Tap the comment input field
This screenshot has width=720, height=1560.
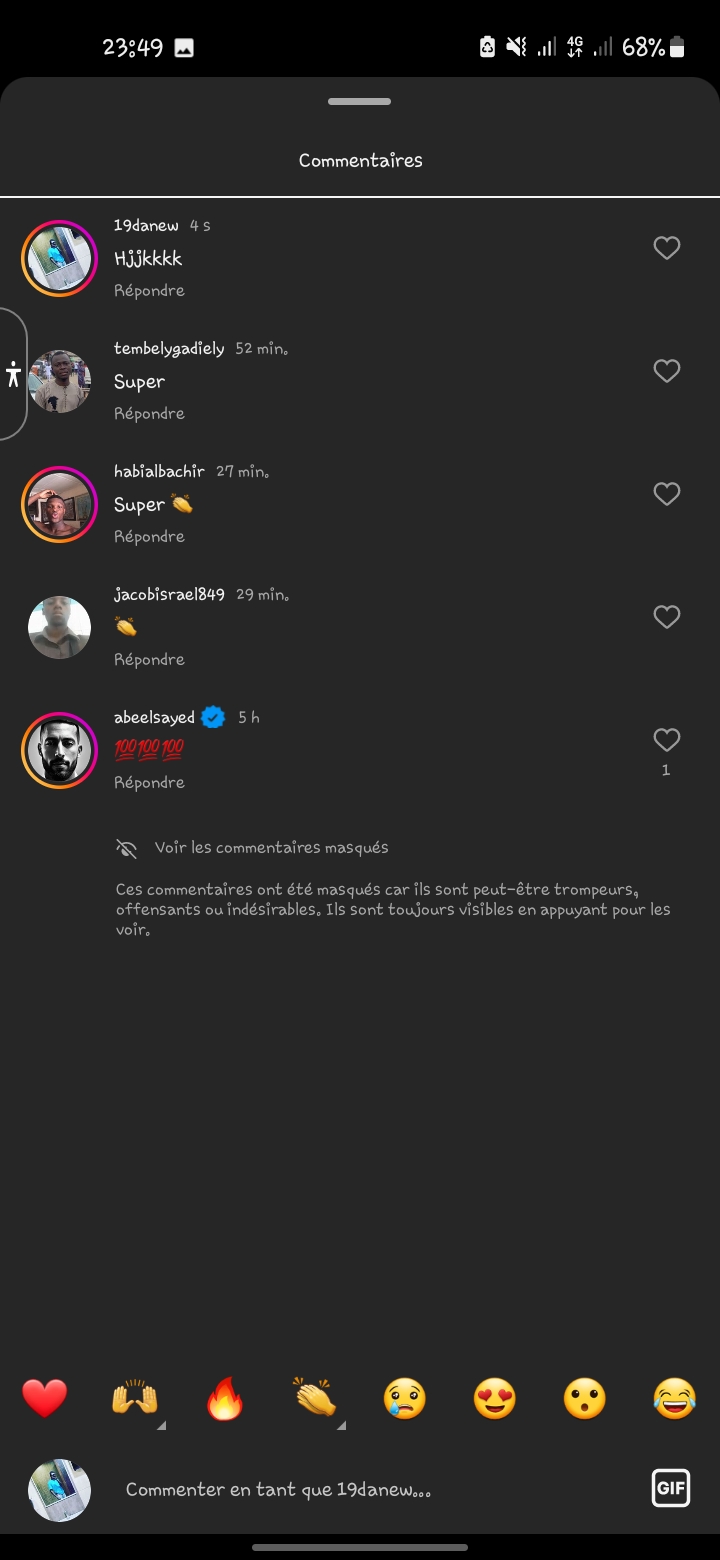pos(380,1489)
